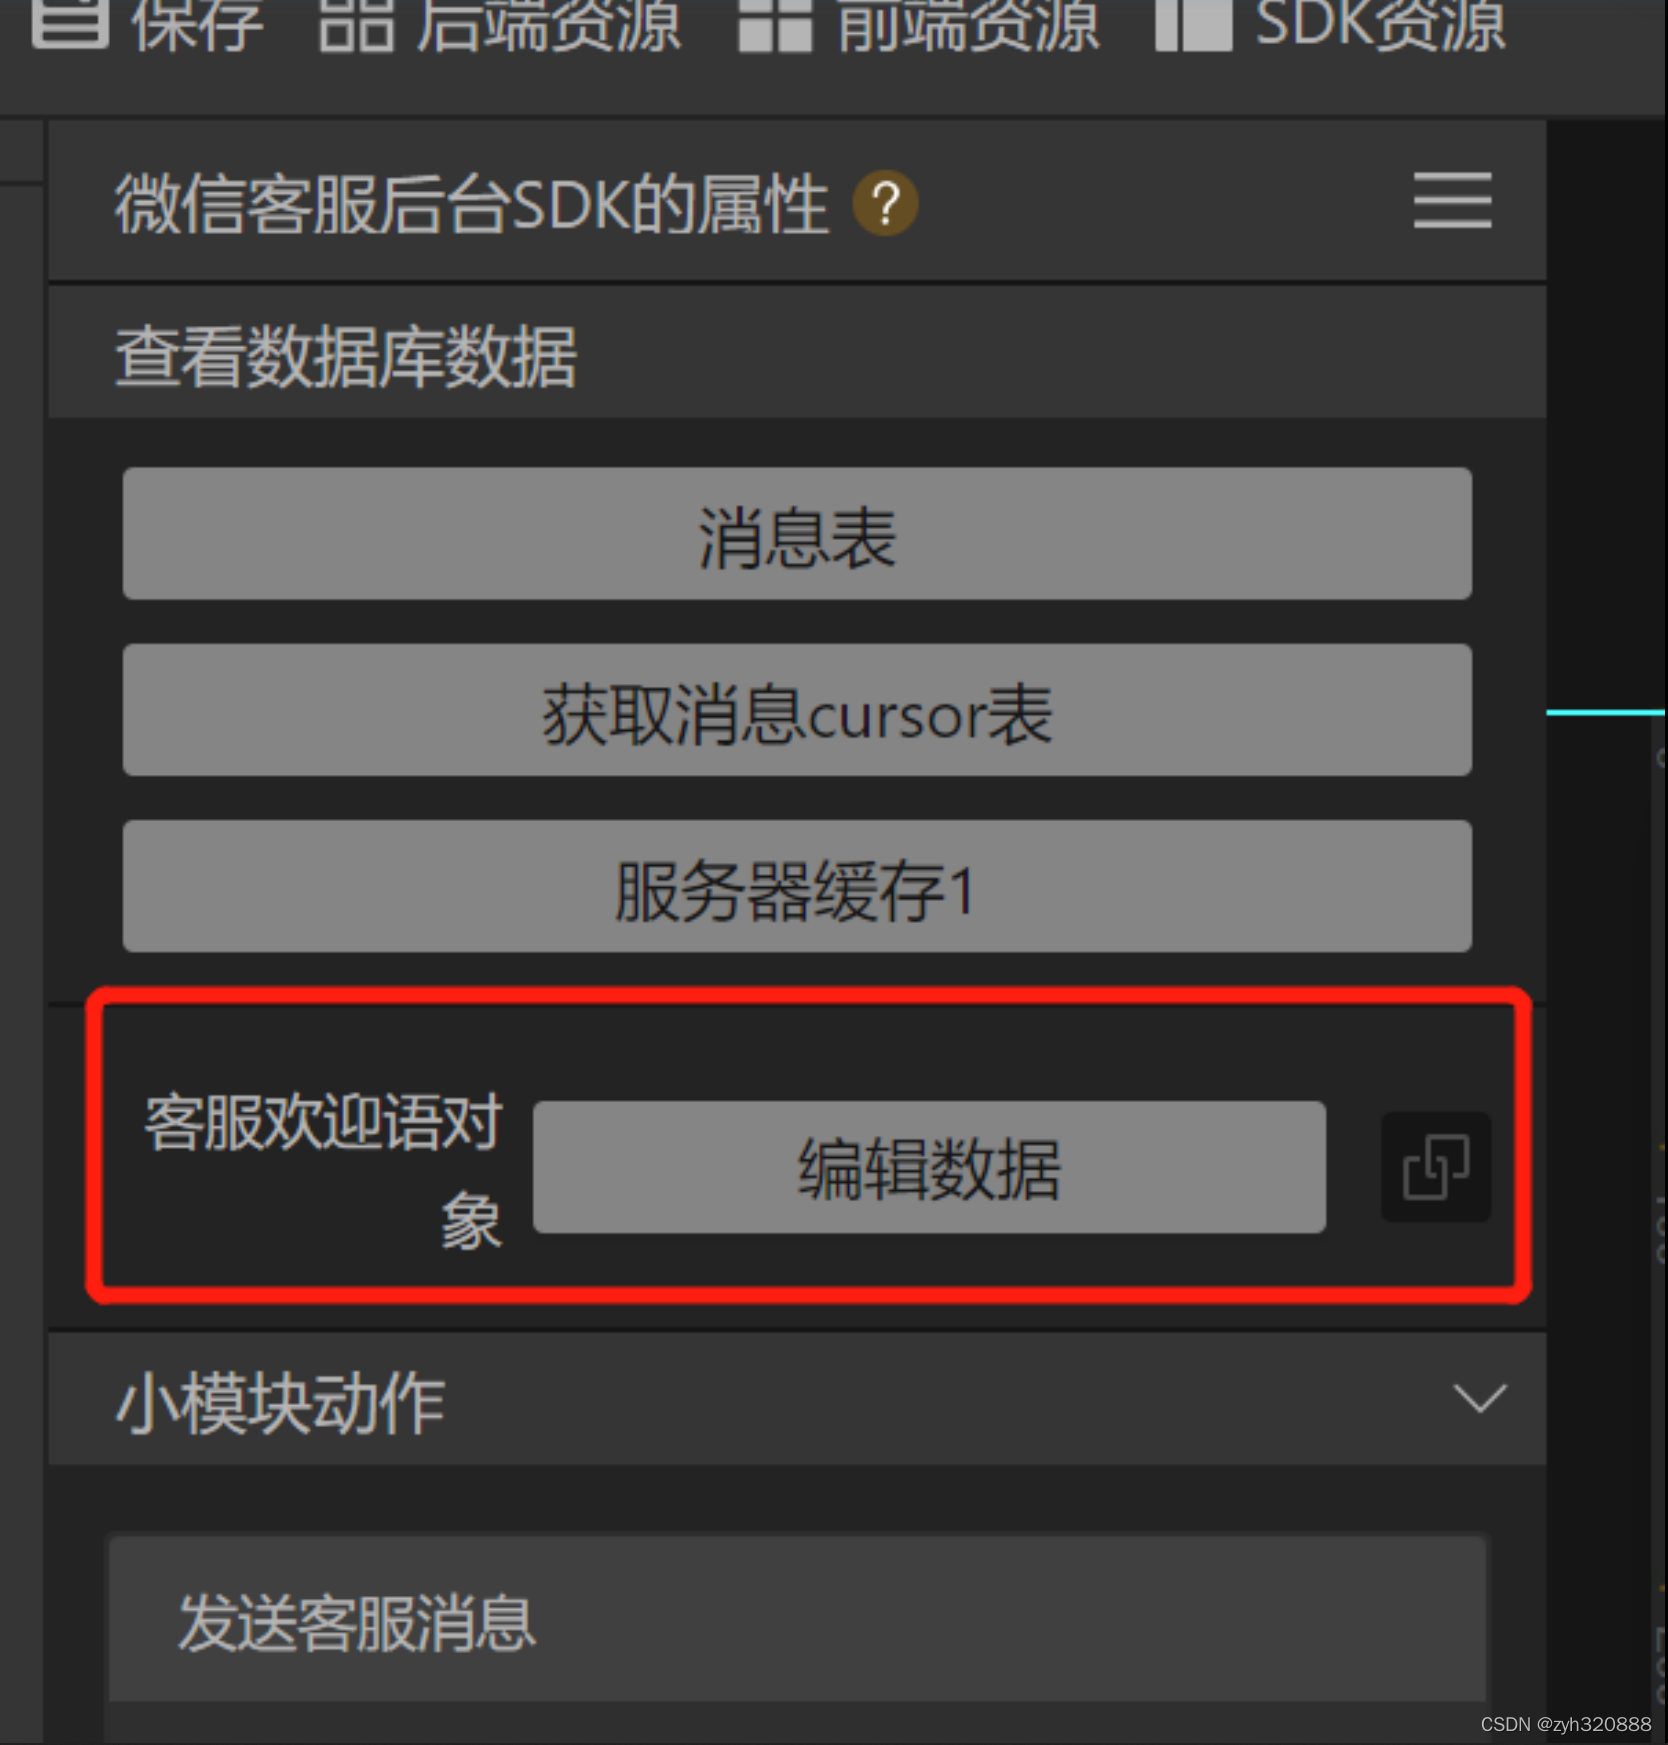Click 编辑数据 for welcome message object

tap(929, 1167)
